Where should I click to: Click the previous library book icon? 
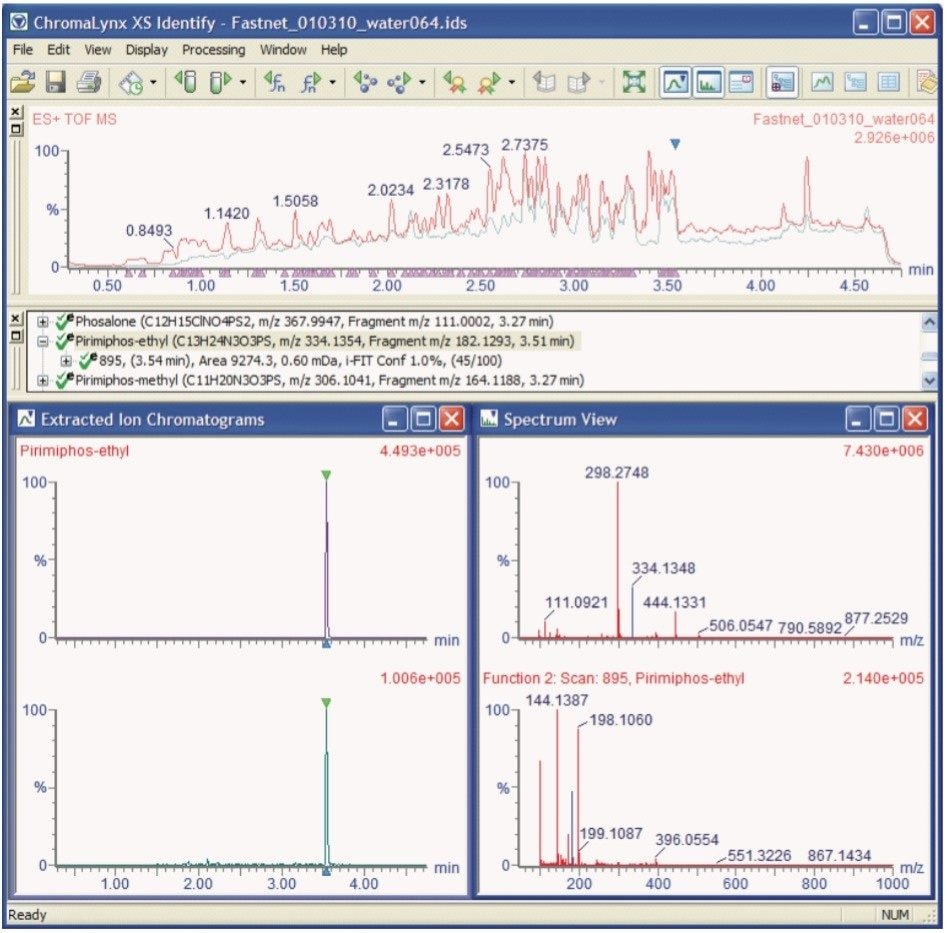(x=544, y=82)
